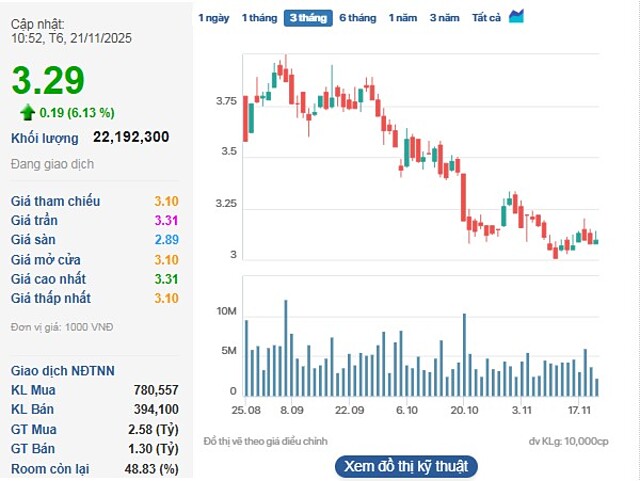
Task: Show the 1 năm chart range
Action: click(403, 18)
